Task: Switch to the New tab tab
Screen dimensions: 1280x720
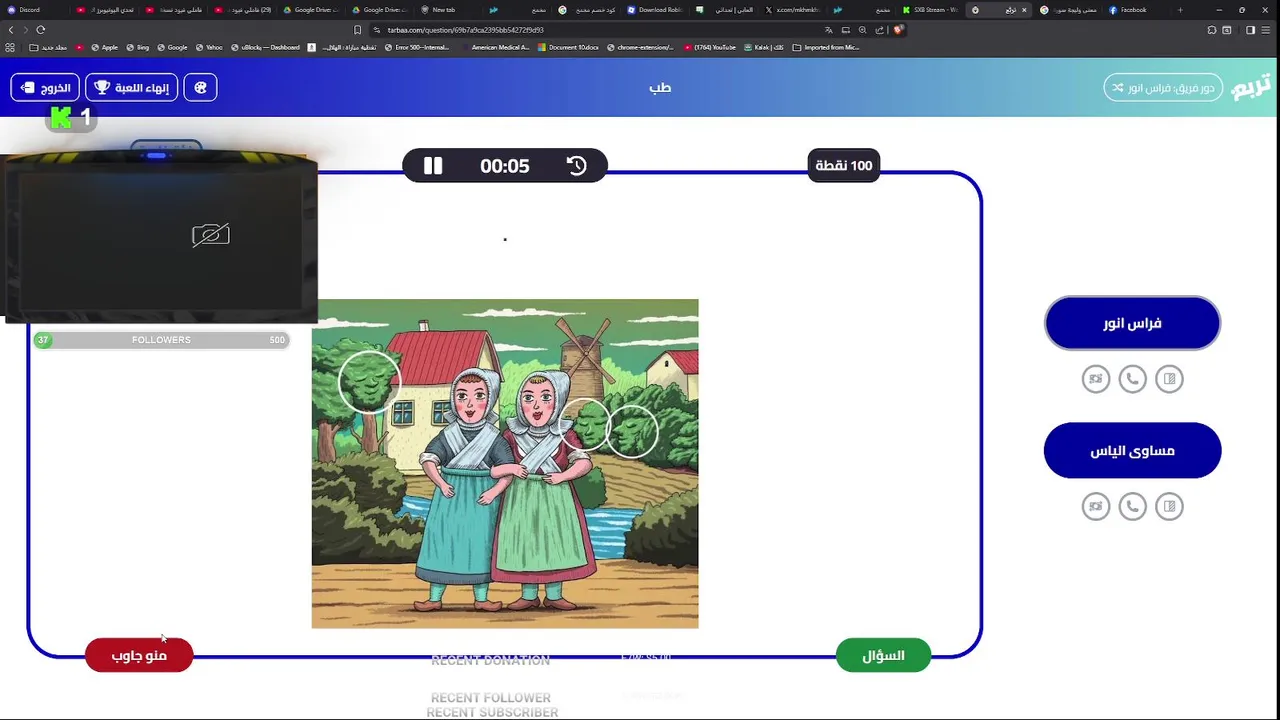Action: tap(447, 10)
